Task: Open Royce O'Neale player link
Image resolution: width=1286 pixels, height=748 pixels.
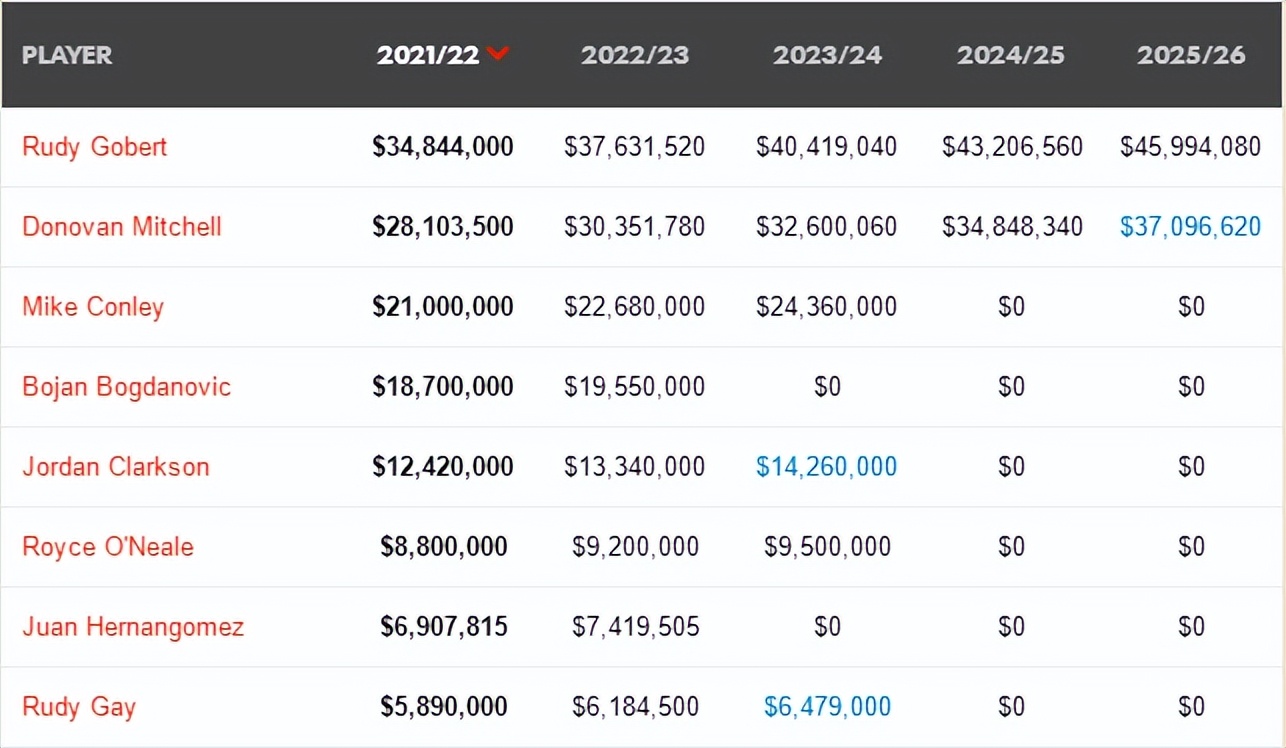Action: point(108,547)
